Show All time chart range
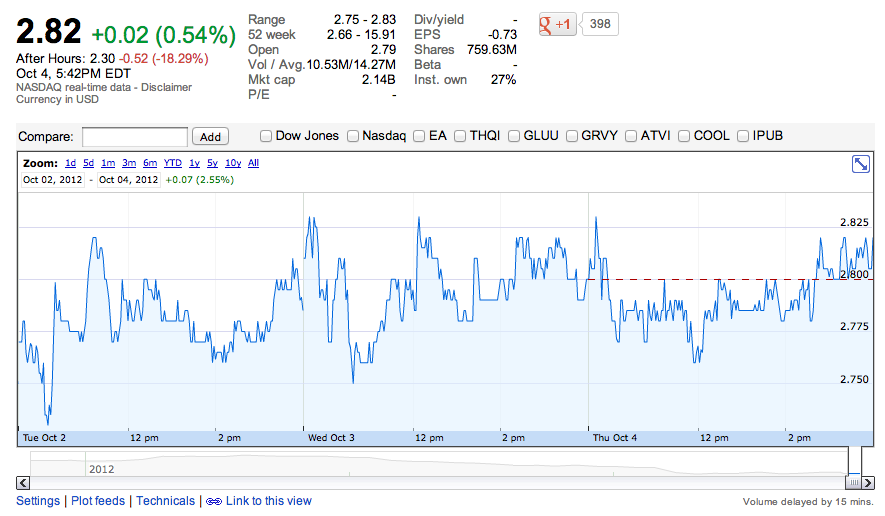This screenshot has width=885, height=516. coord(253,163)
